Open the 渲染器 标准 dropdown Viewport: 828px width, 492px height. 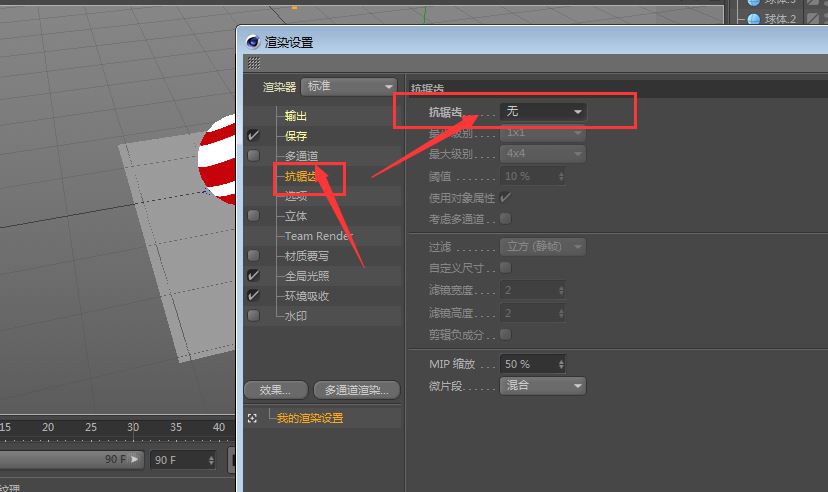pyautogui.click(x=349, y=86)
